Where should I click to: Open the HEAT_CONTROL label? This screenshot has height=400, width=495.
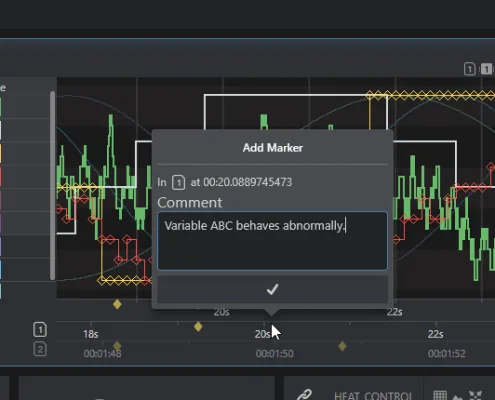point(373,396)
